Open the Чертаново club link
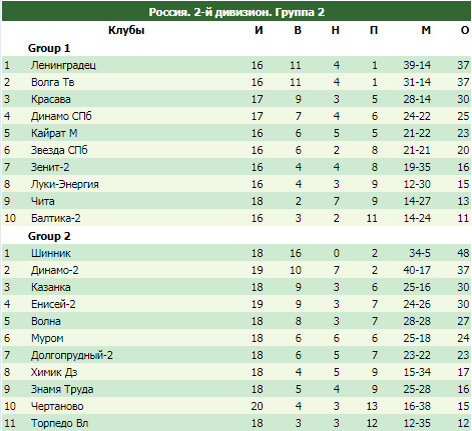This screenshot has width=472, height=431. (x=57, y=406)
